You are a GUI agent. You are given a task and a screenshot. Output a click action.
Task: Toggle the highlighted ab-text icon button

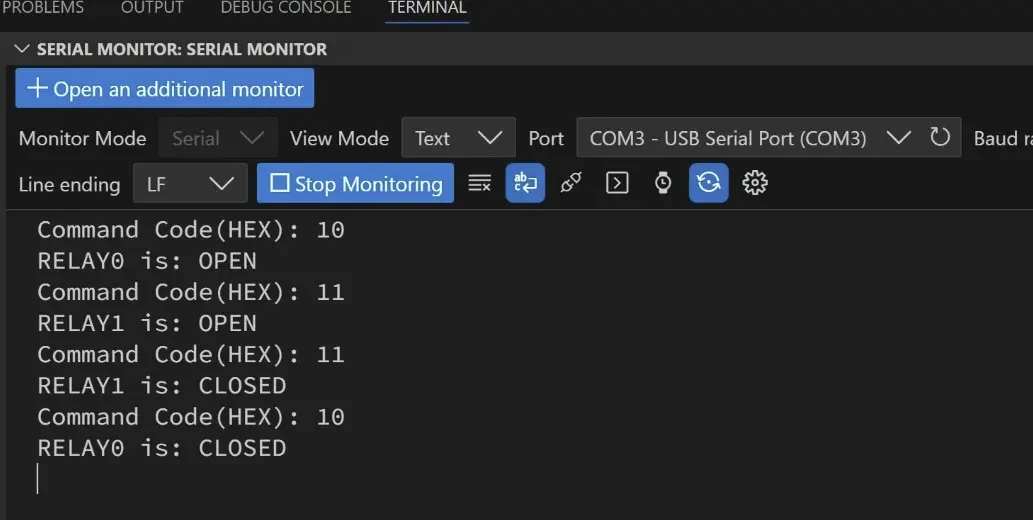coord(525,183)
